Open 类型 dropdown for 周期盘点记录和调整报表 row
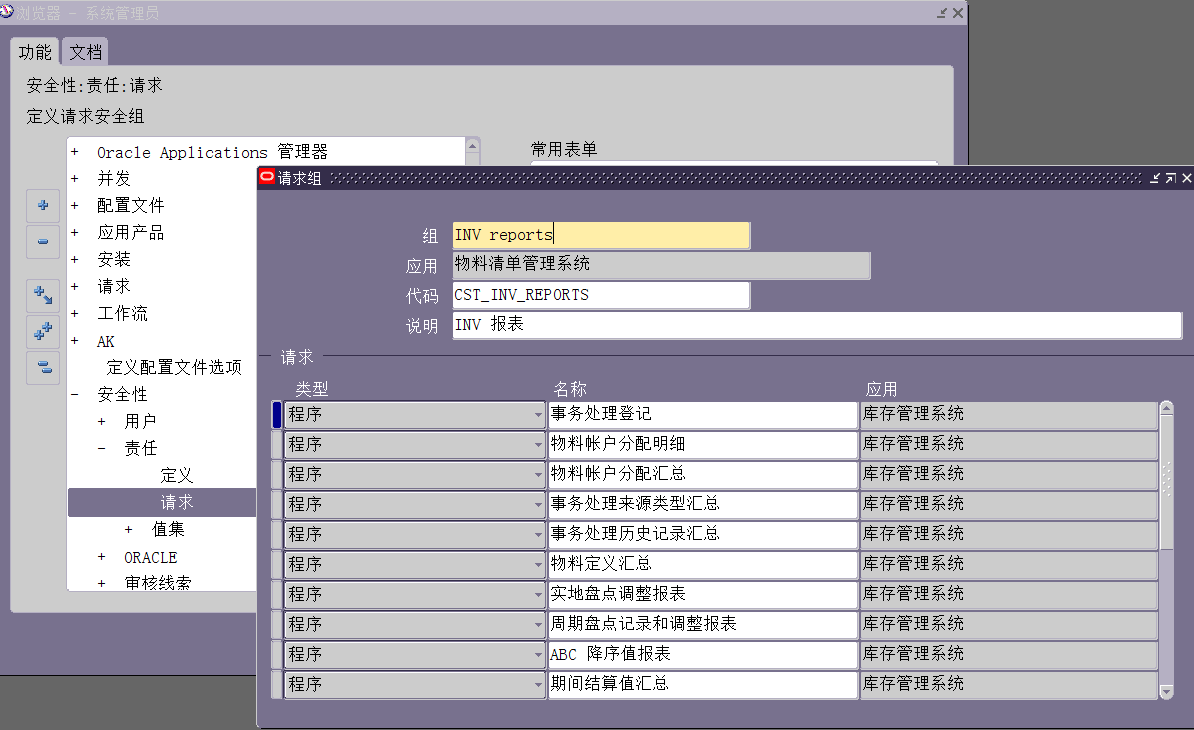The width and height of the screenshot is (1194, 730). point(538,625)
